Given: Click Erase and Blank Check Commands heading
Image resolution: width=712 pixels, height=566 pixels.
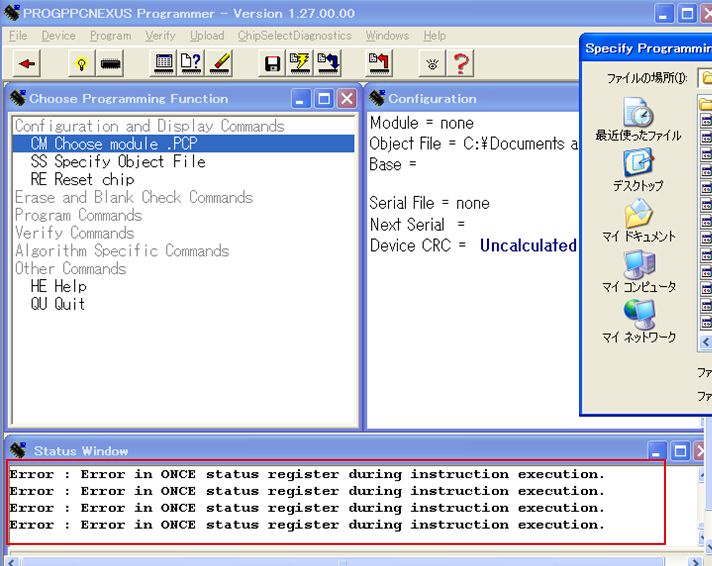Looking at the screenshot, I should [x=134, y=197].
